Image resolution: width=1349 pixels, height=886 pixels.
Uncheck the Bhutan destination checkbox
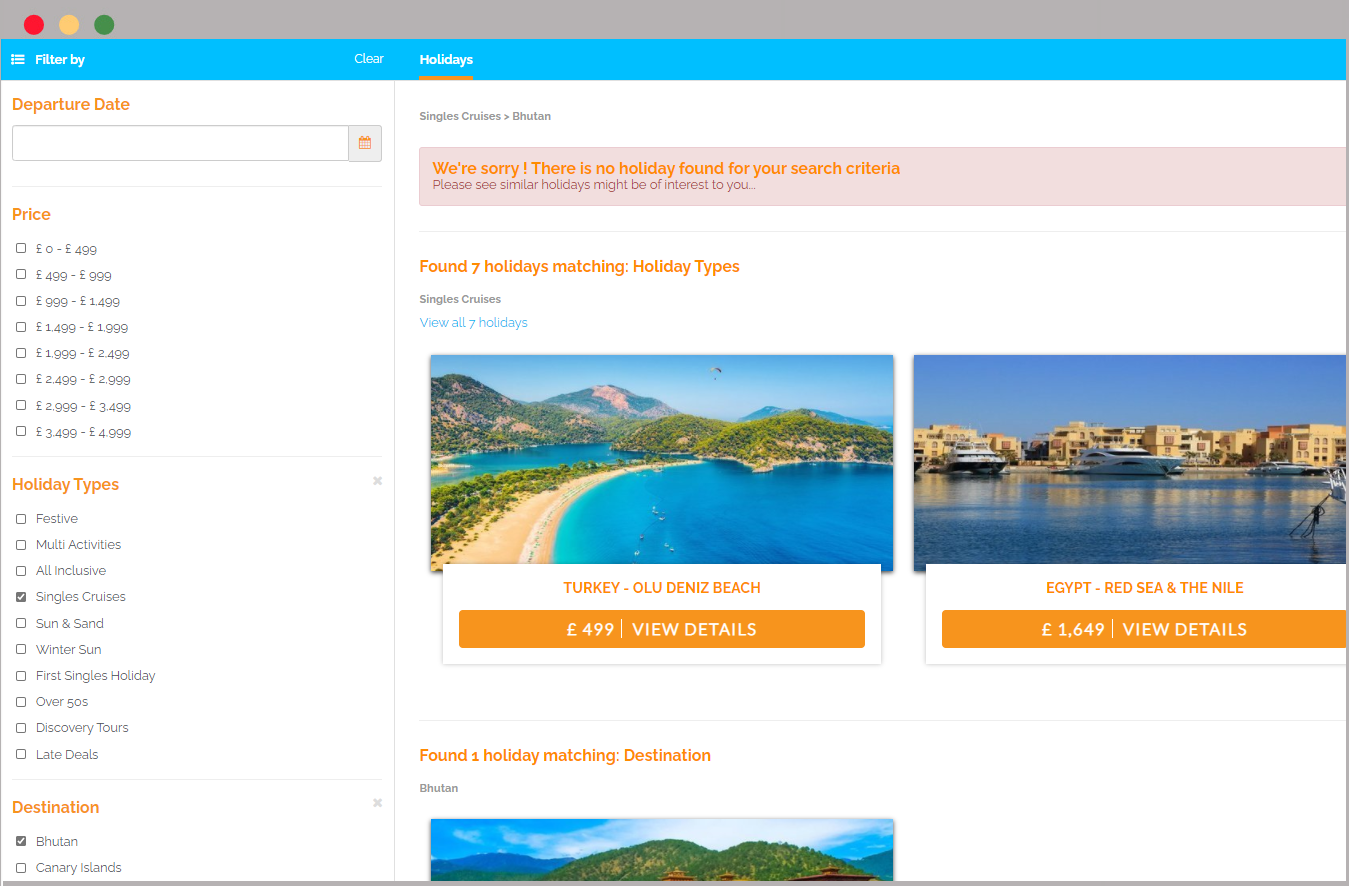21,841
